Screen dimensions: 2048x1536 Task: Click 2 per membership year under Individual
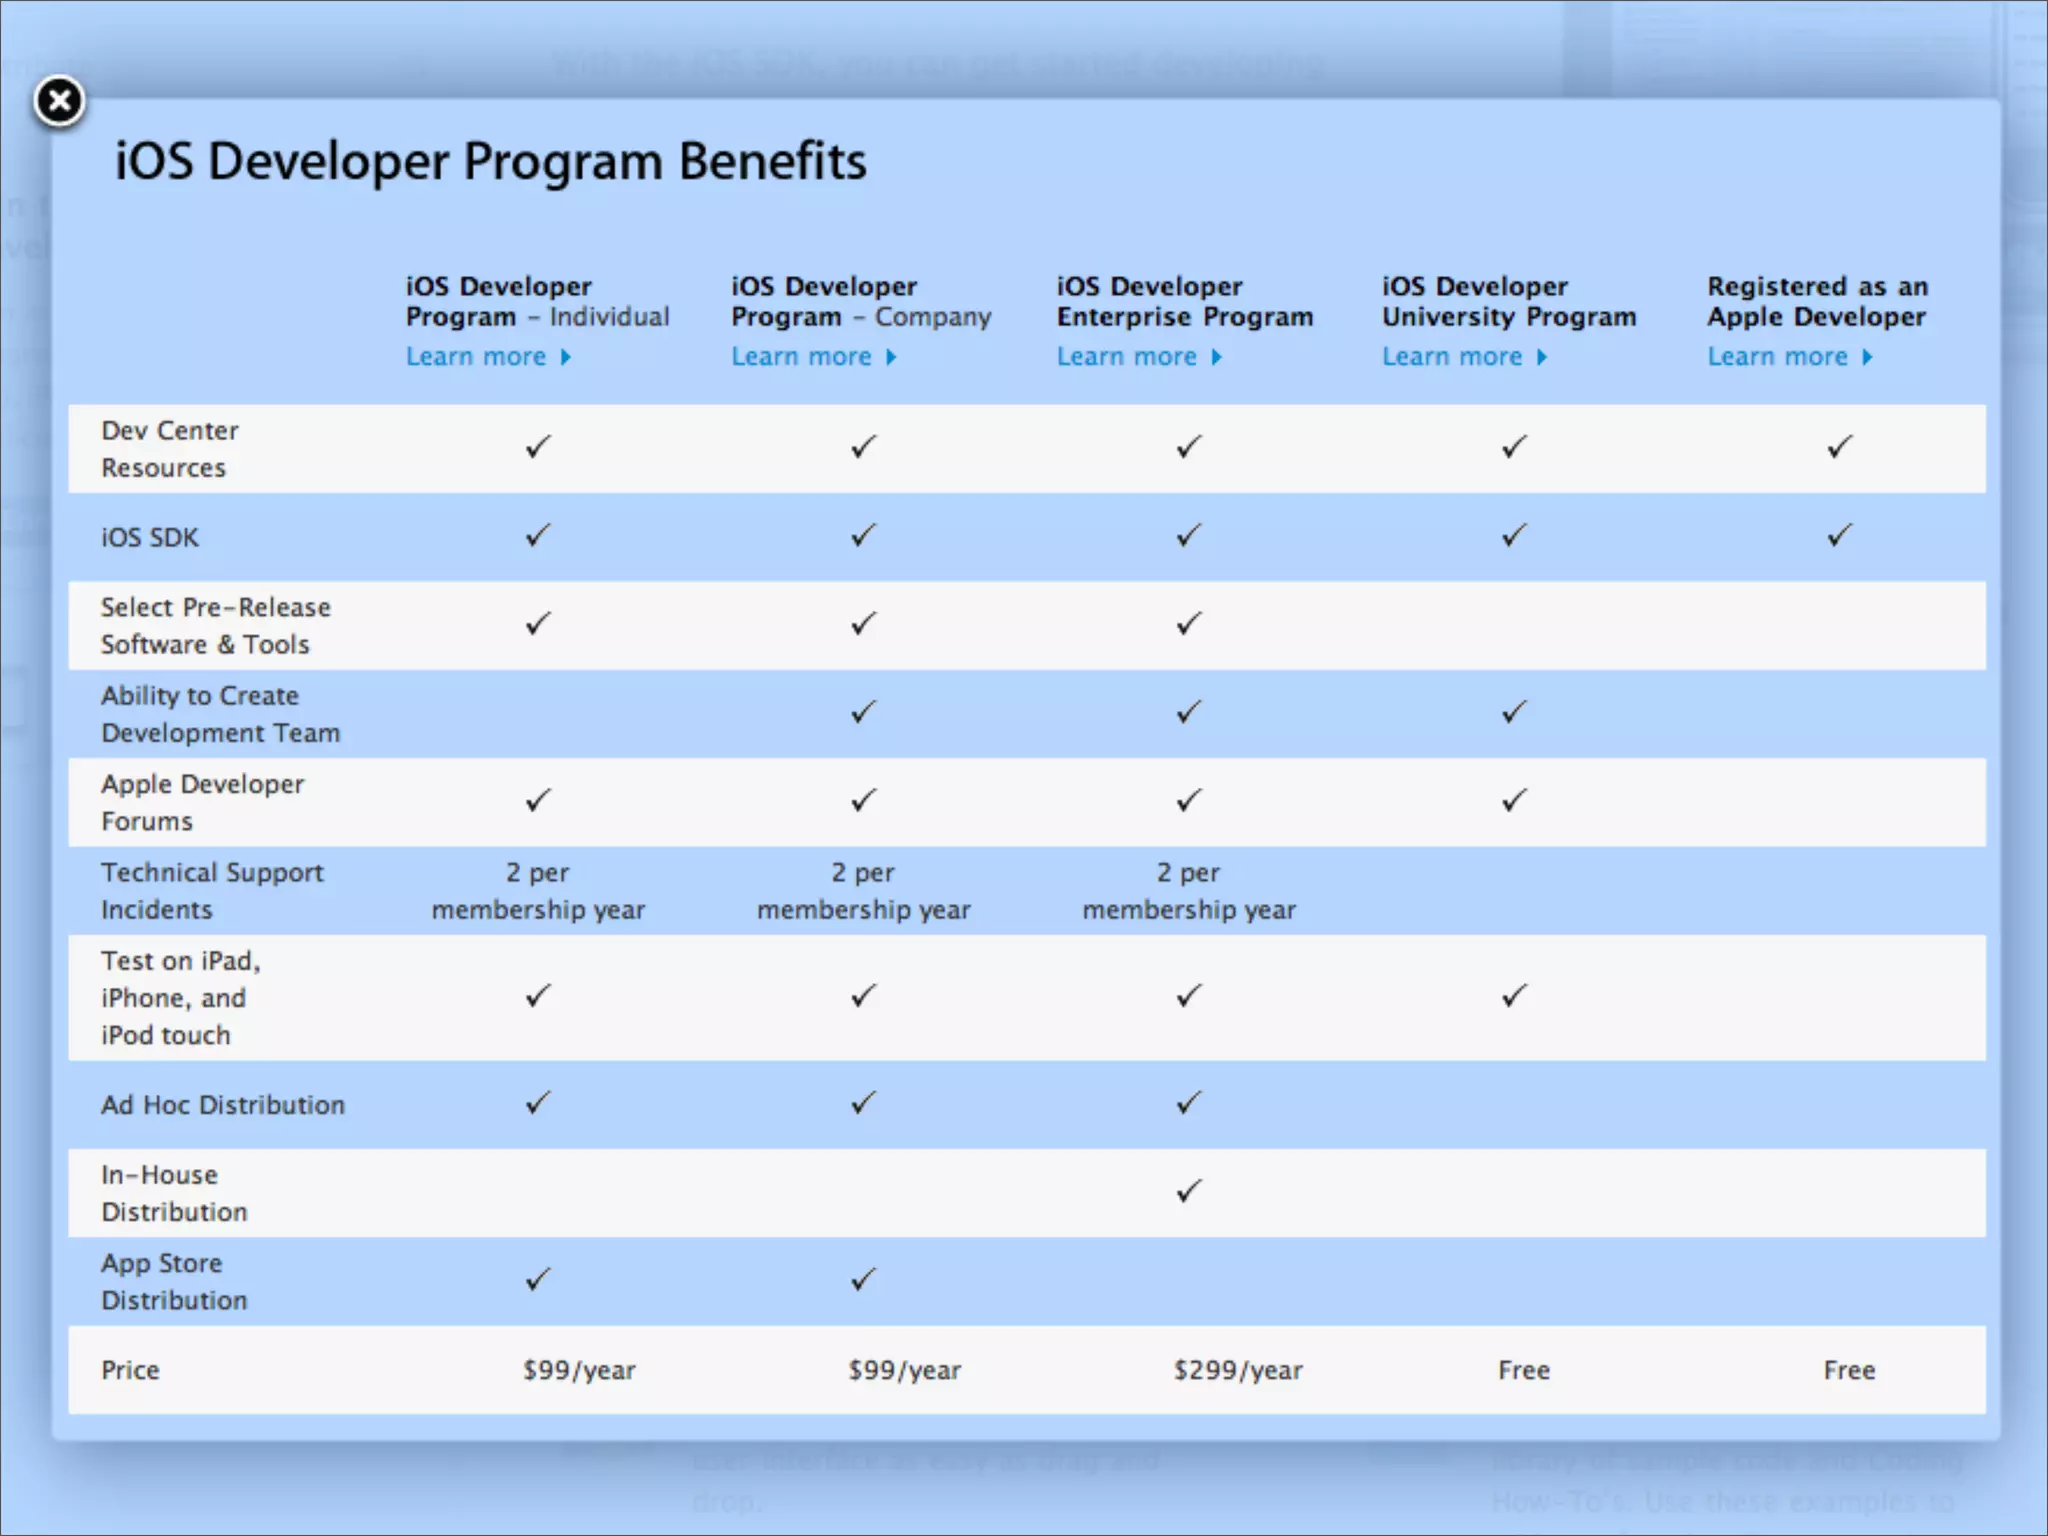pos(538,890)
